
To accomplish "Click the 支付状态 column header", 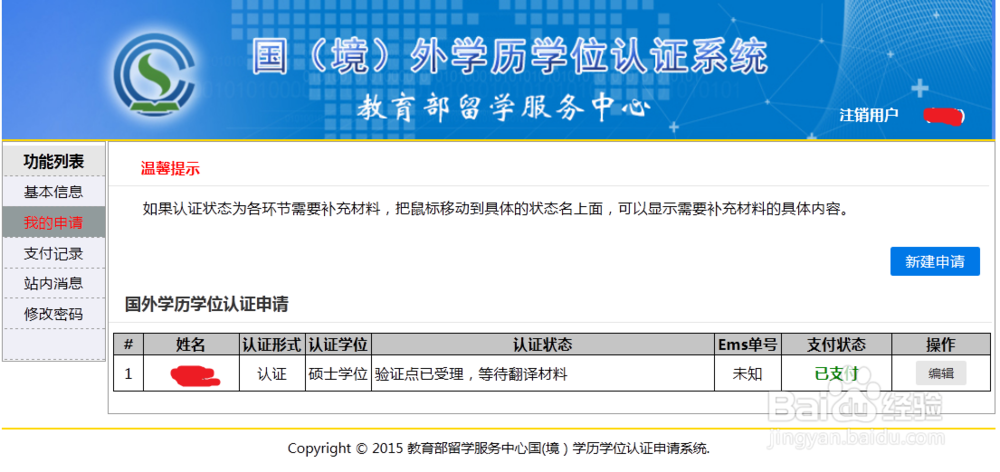I will (x=836, y=344).
